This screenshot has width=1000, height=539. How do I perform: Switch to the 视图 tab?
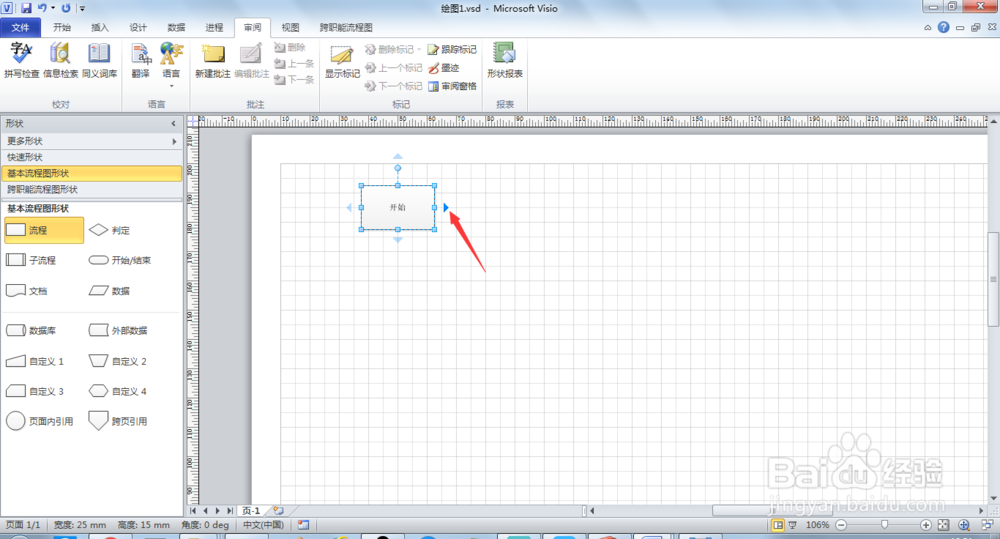[x=290, y=27]
